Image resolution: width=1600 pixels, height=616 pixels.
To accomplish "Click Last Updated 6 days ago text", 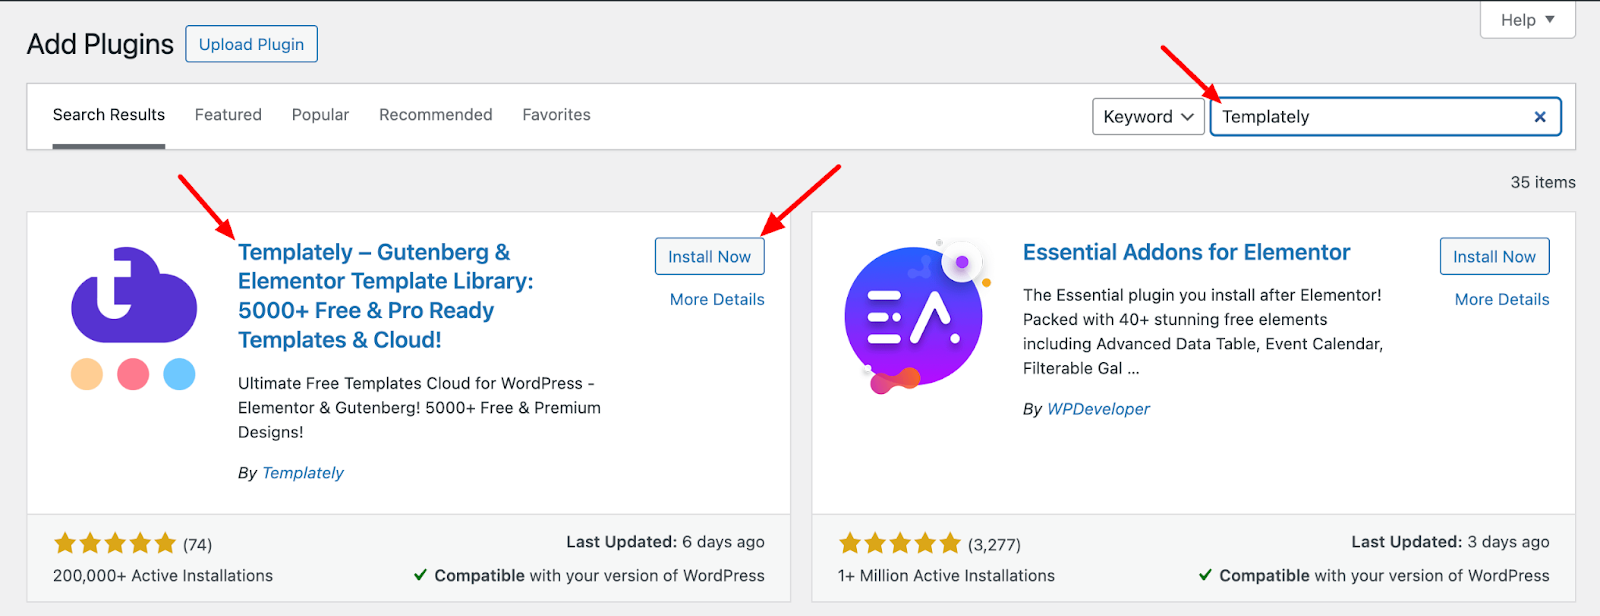I will point(665,542).
